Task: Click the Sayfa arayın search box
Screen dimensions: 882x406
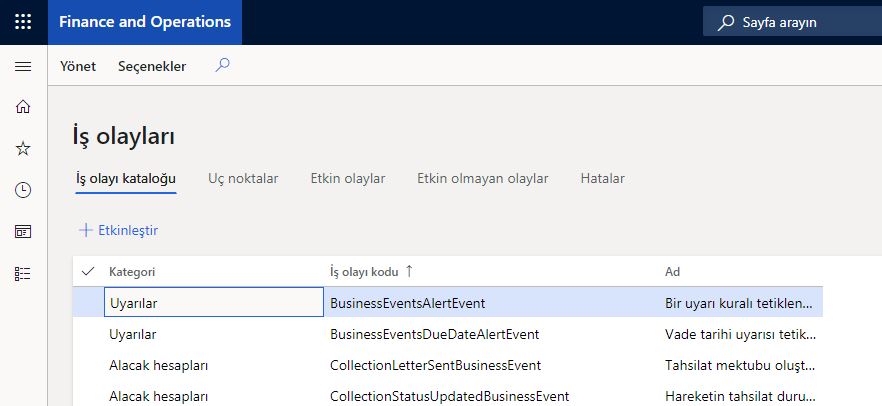Action: pos(792,22)
